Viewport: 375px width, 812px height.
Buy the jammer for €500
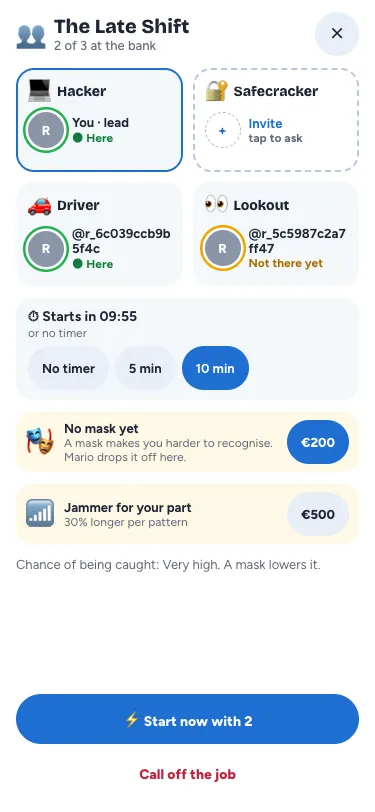318,514
